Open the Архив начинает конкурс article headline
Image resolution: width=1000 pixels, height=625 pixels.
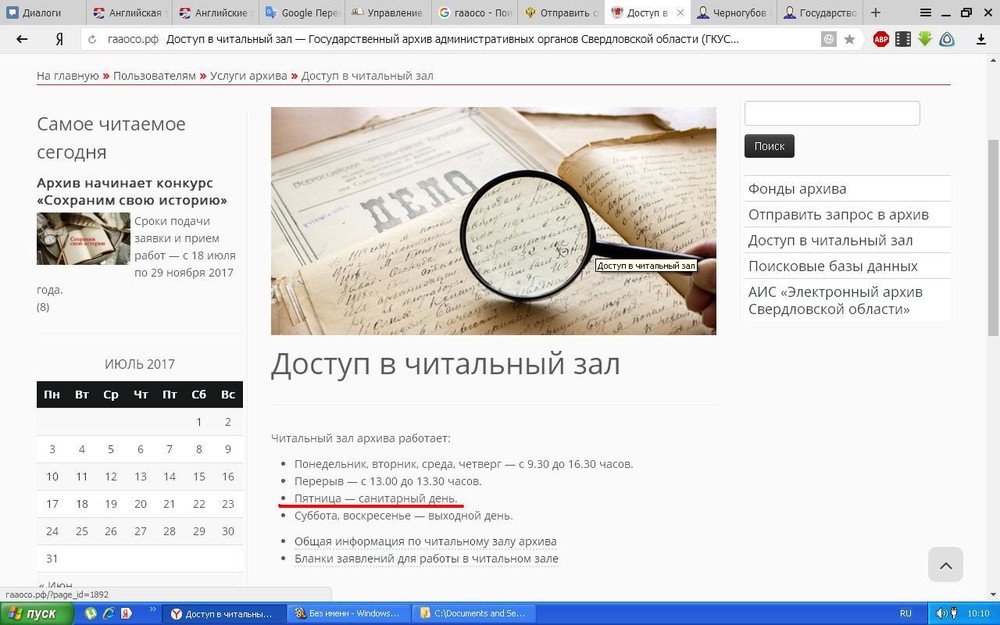point(132,191)
